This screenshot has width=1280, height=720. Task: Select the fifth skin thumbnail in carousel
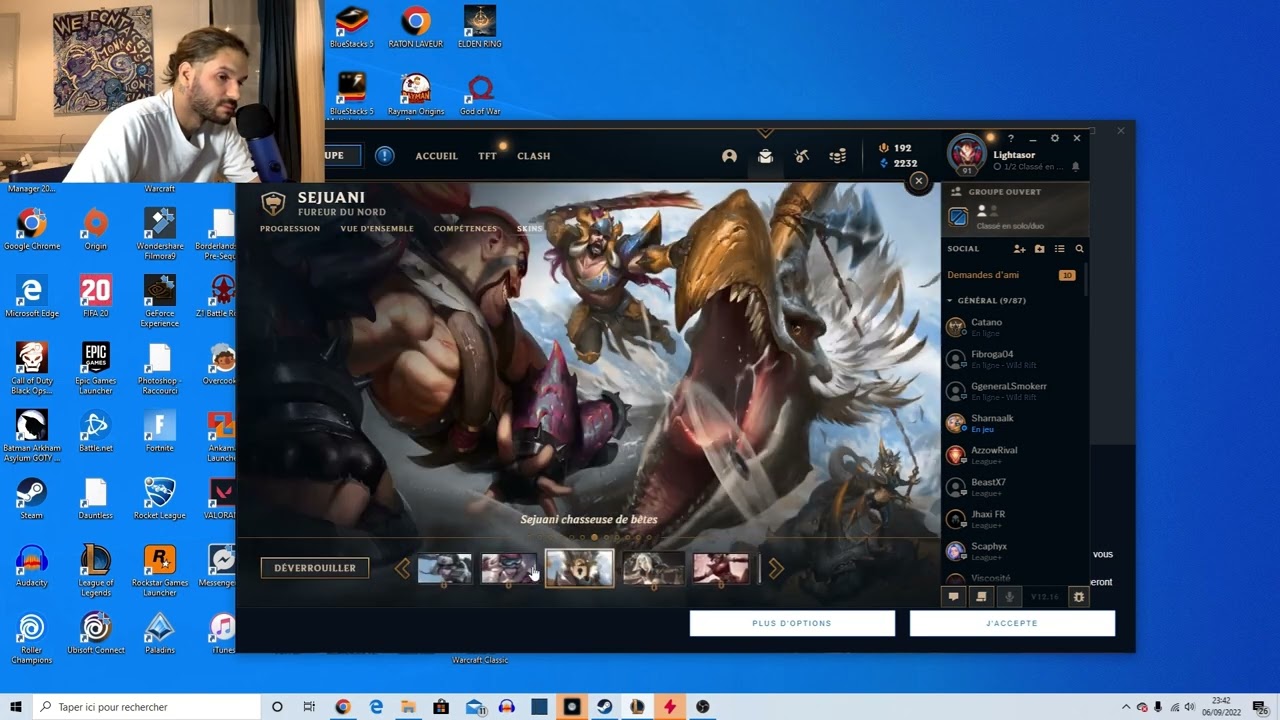click(x=721, y=568)
